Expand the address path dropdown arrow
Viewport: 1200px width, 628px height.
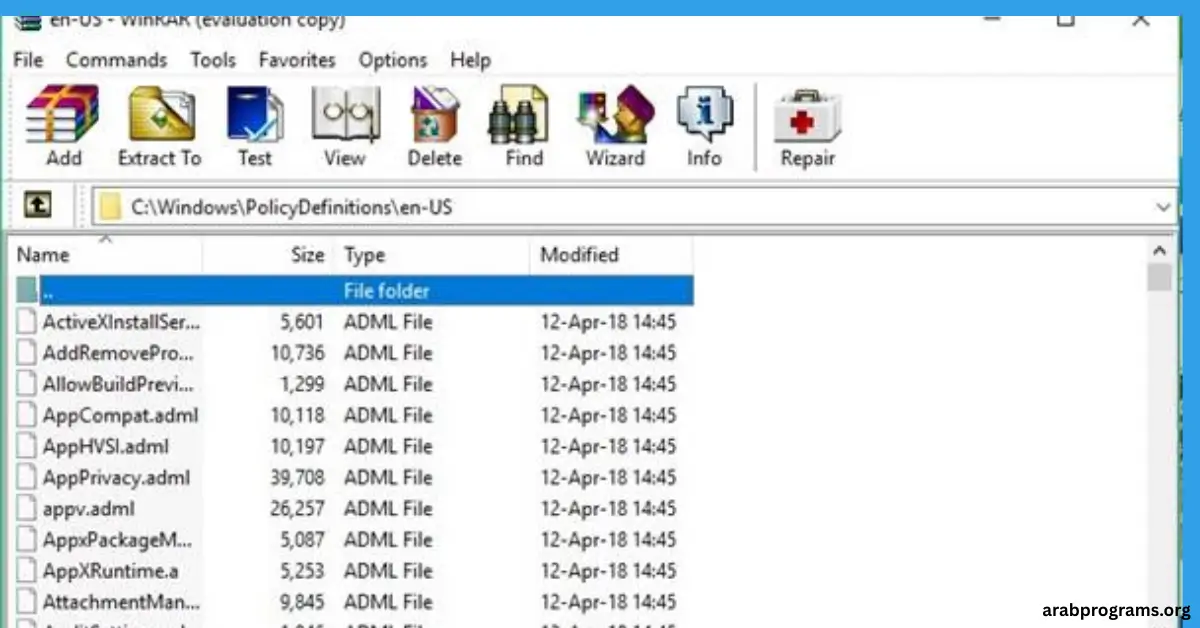click(1163, 207)
